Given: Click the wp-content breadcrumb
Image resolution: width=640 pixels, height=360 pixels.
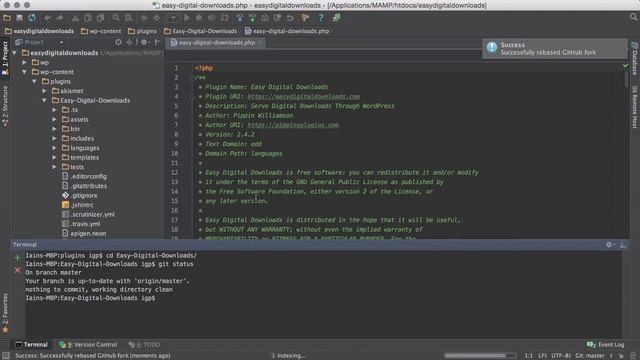Looking at the screenshot, I should pyautogui.click(x=101, y=31).
